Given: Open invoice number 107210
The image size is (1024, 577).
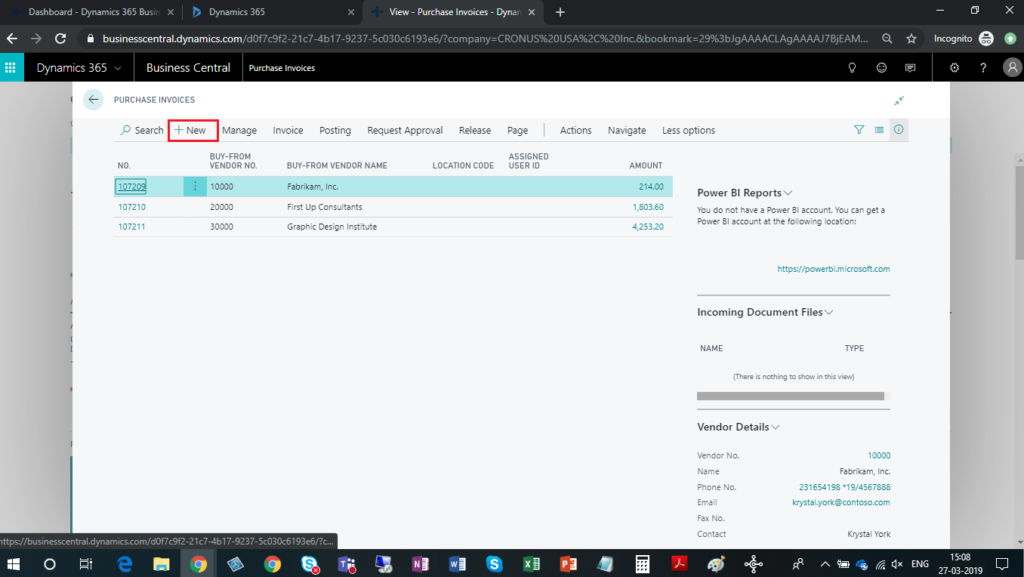Looking at the screenshot, I should (x=132, y=207).
